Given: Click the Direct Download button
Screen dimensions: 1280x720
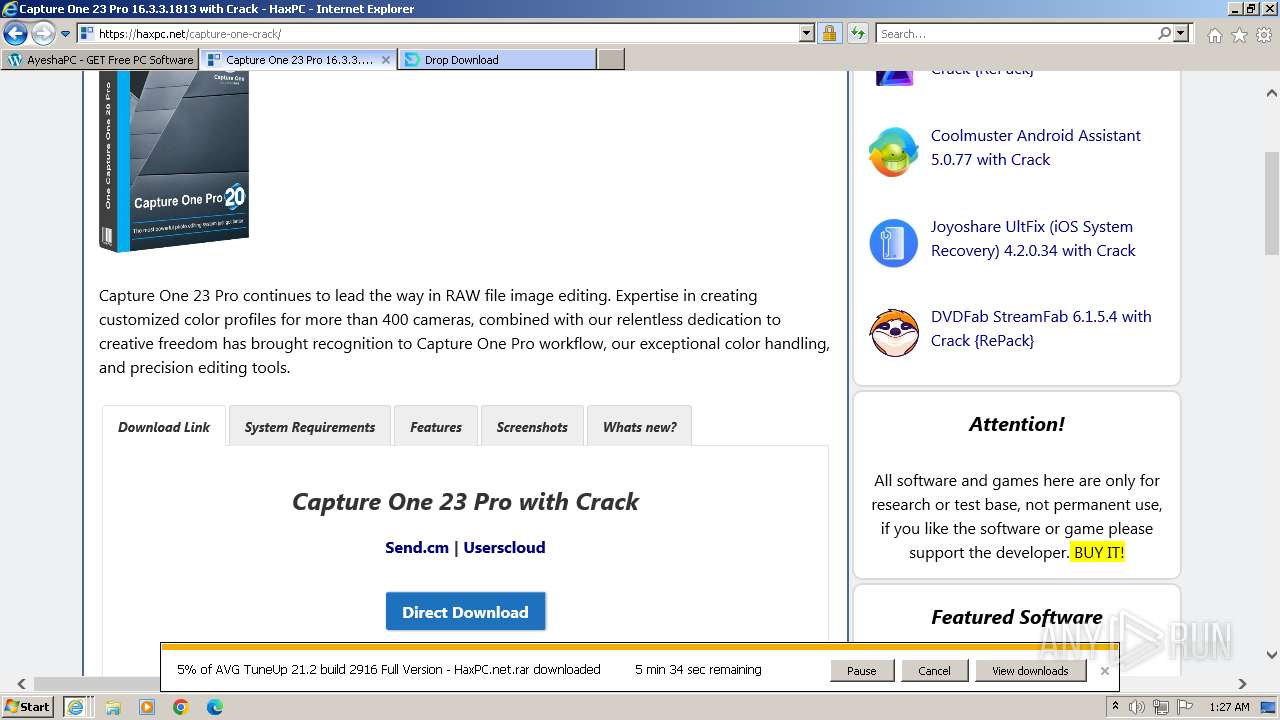Looking at the screenshot, I should click(465, 612).
